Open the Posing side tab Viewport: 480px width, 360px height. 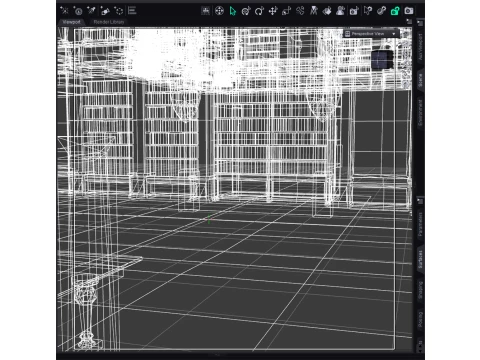(x=420, y=319)
